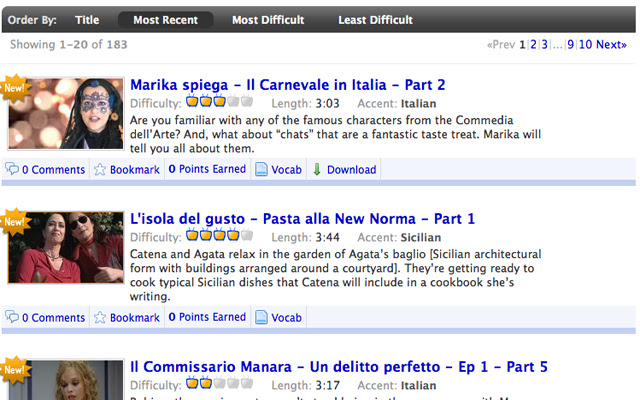Click the length value '3:17'
Screen dimensions: 640x400
coord(327,386)
